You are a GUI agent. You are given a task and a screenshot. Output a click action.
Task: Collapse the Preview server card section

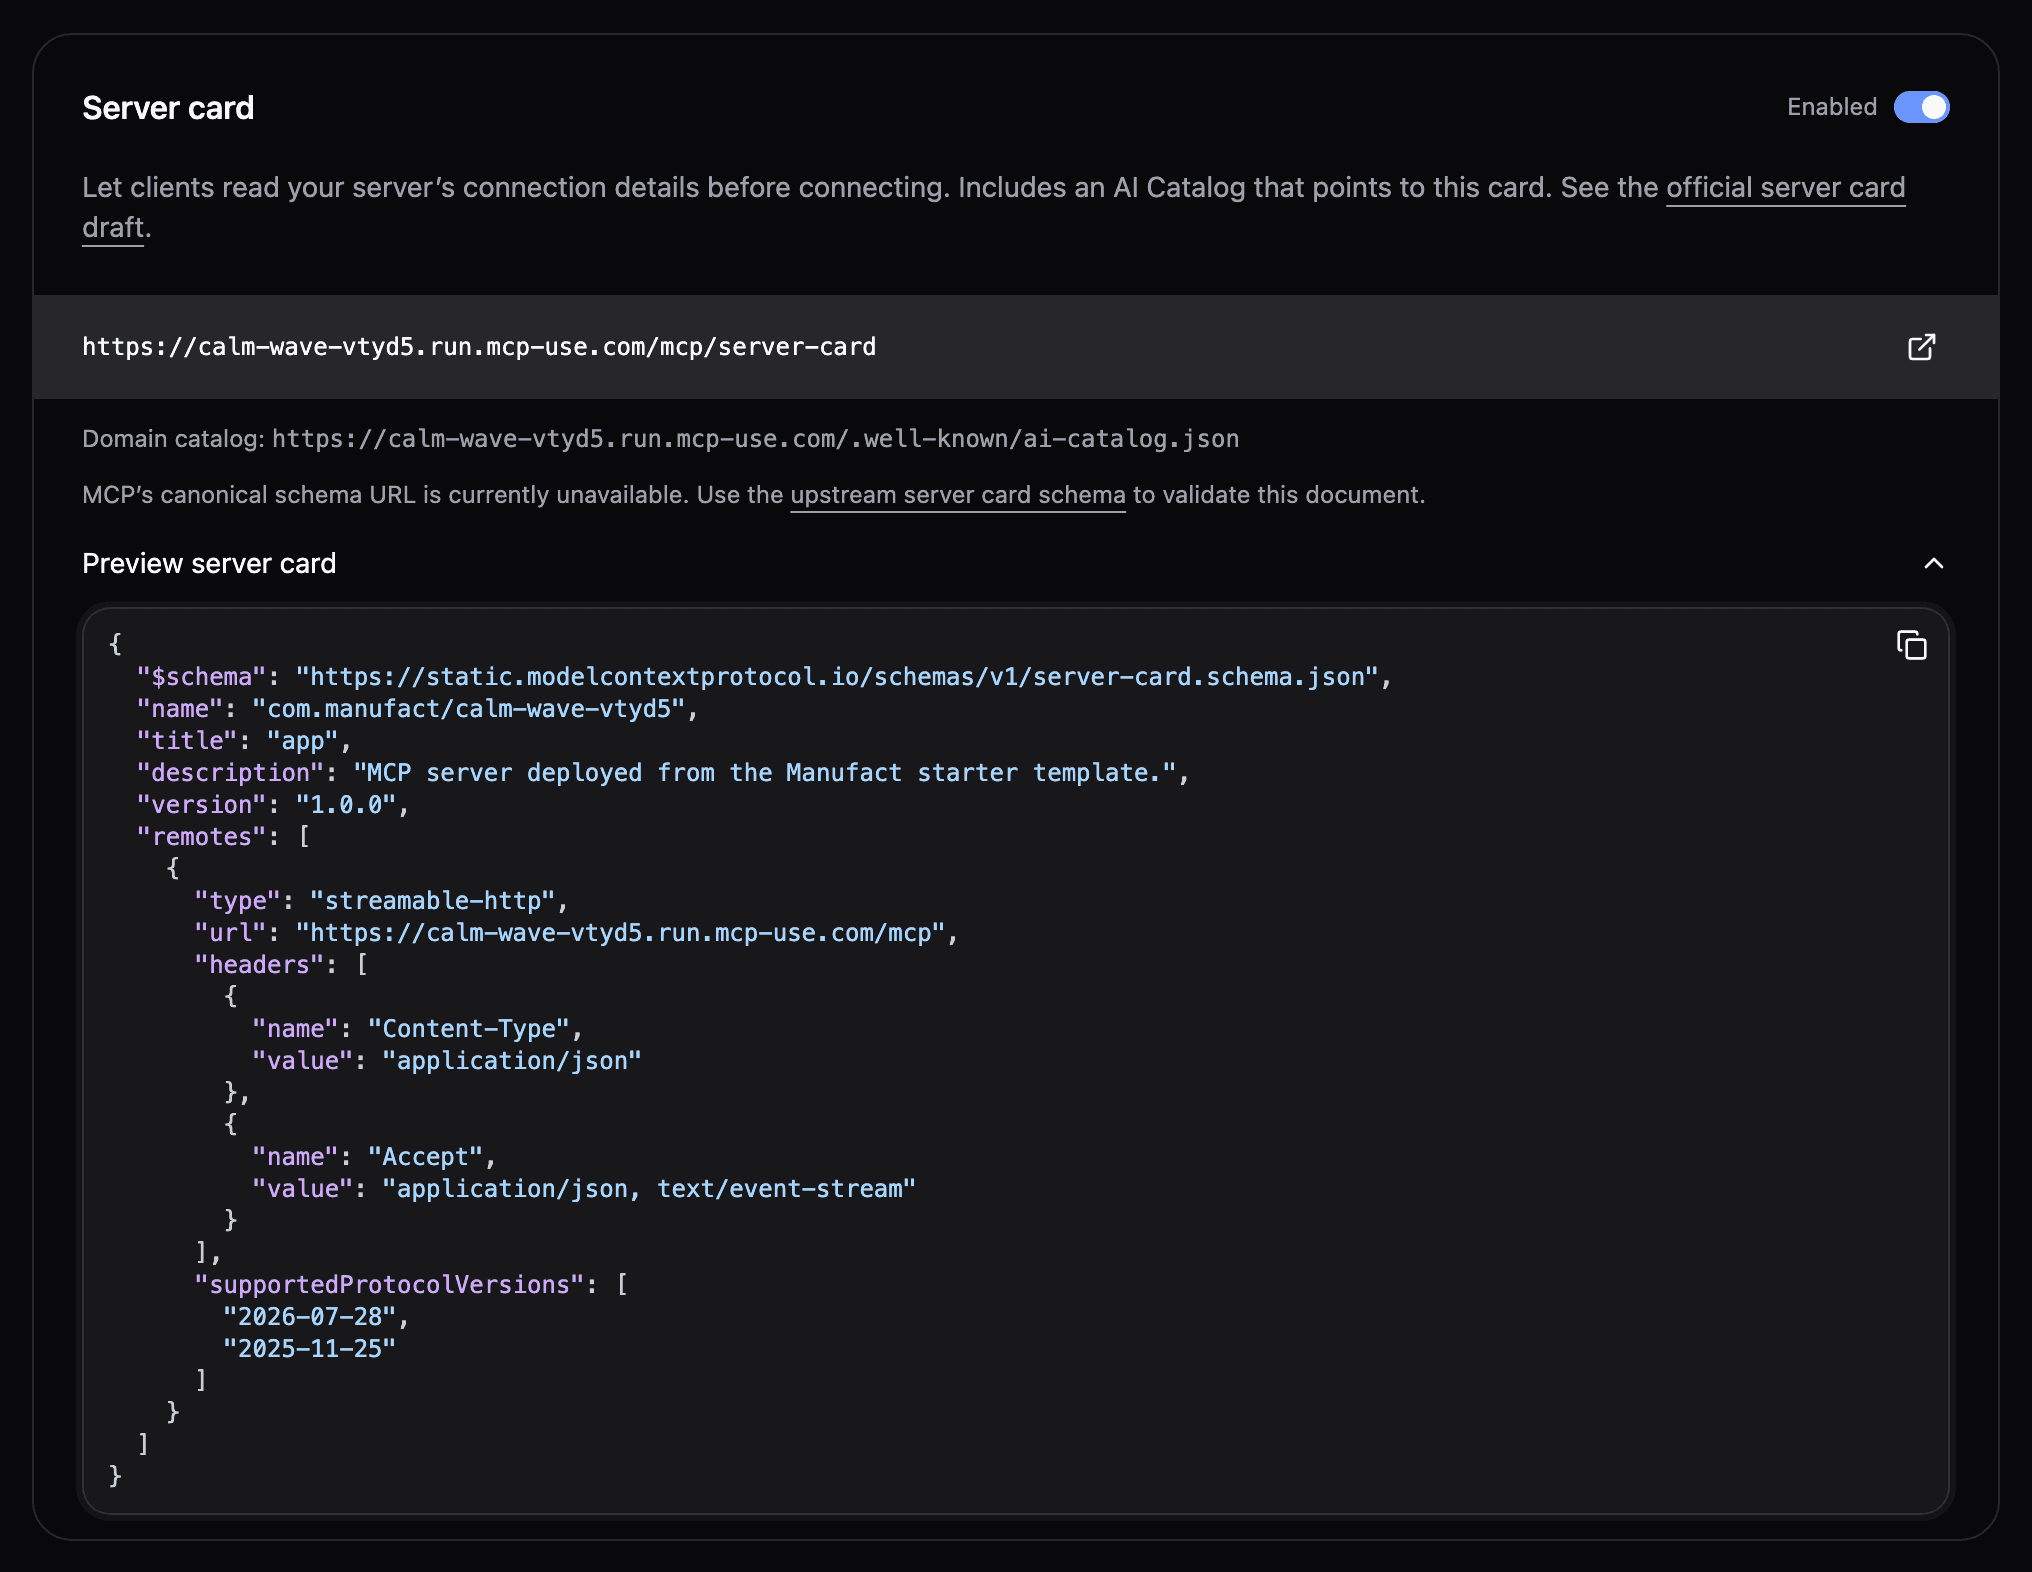point(1933,563)
